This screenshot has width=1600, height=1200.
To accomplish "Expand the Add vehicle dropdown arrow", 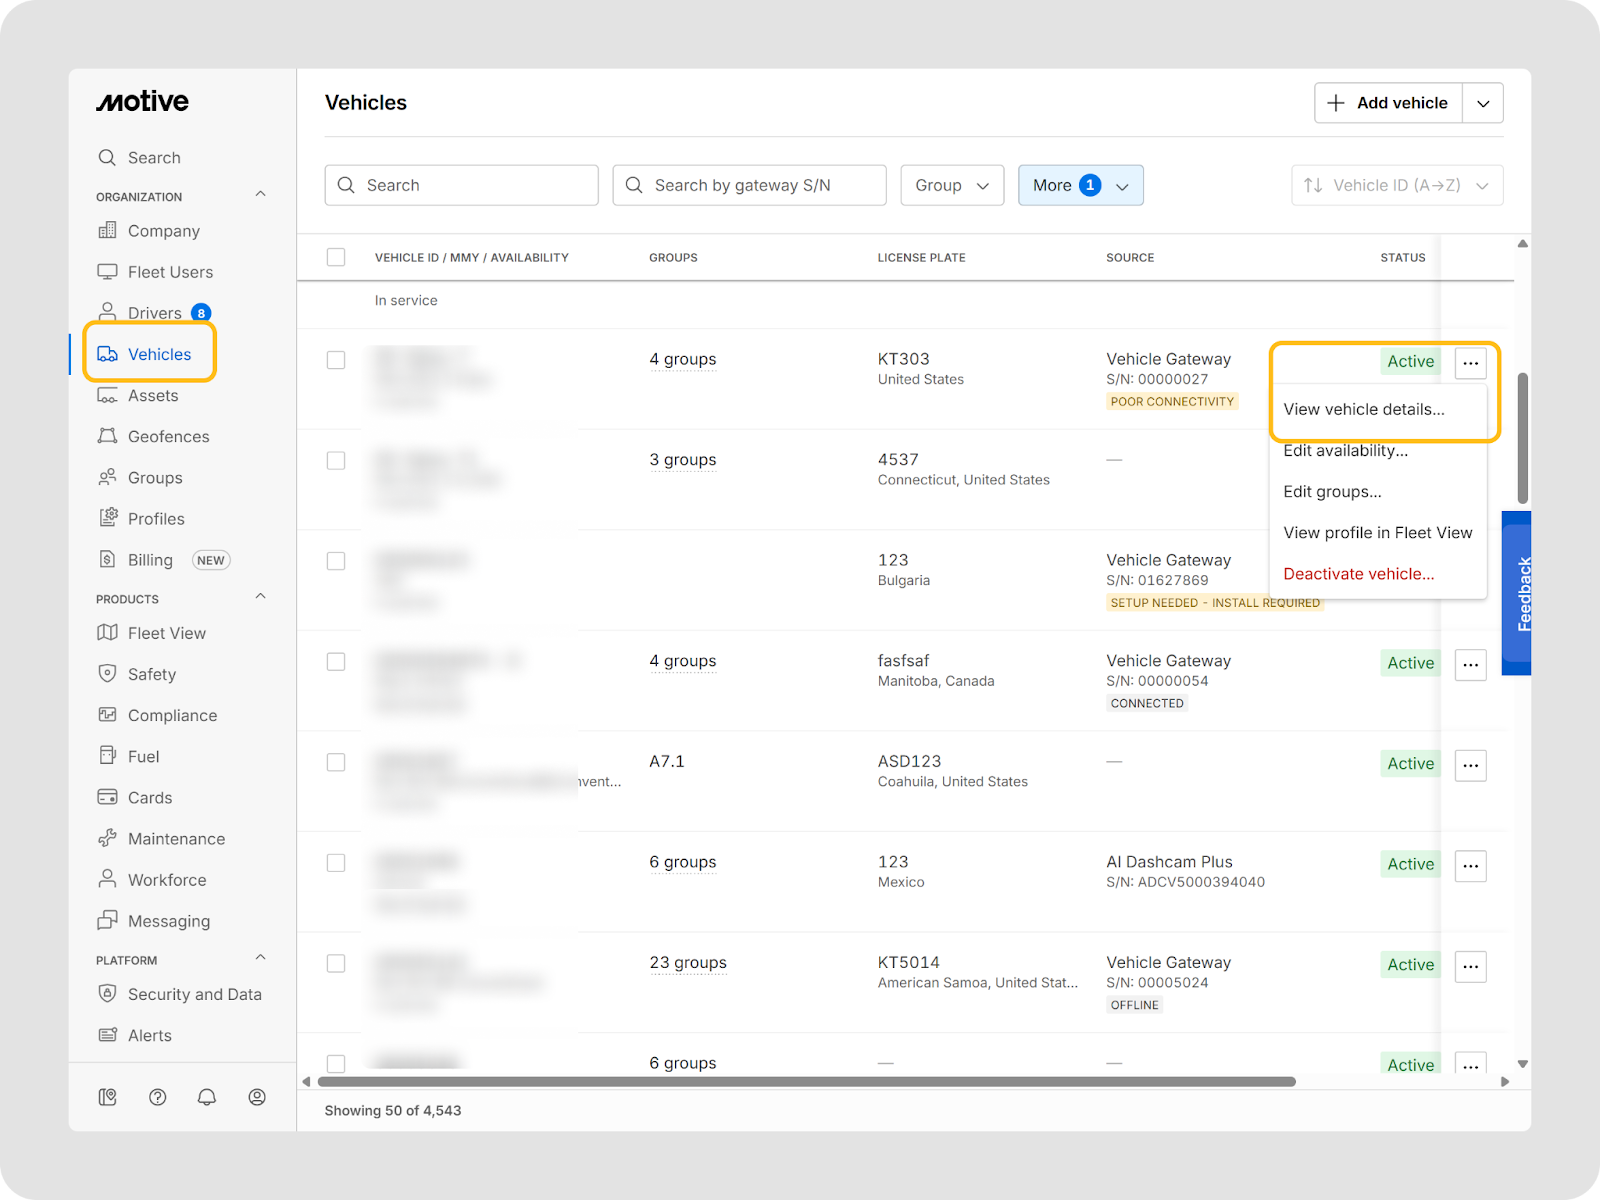I will 1483,103.
